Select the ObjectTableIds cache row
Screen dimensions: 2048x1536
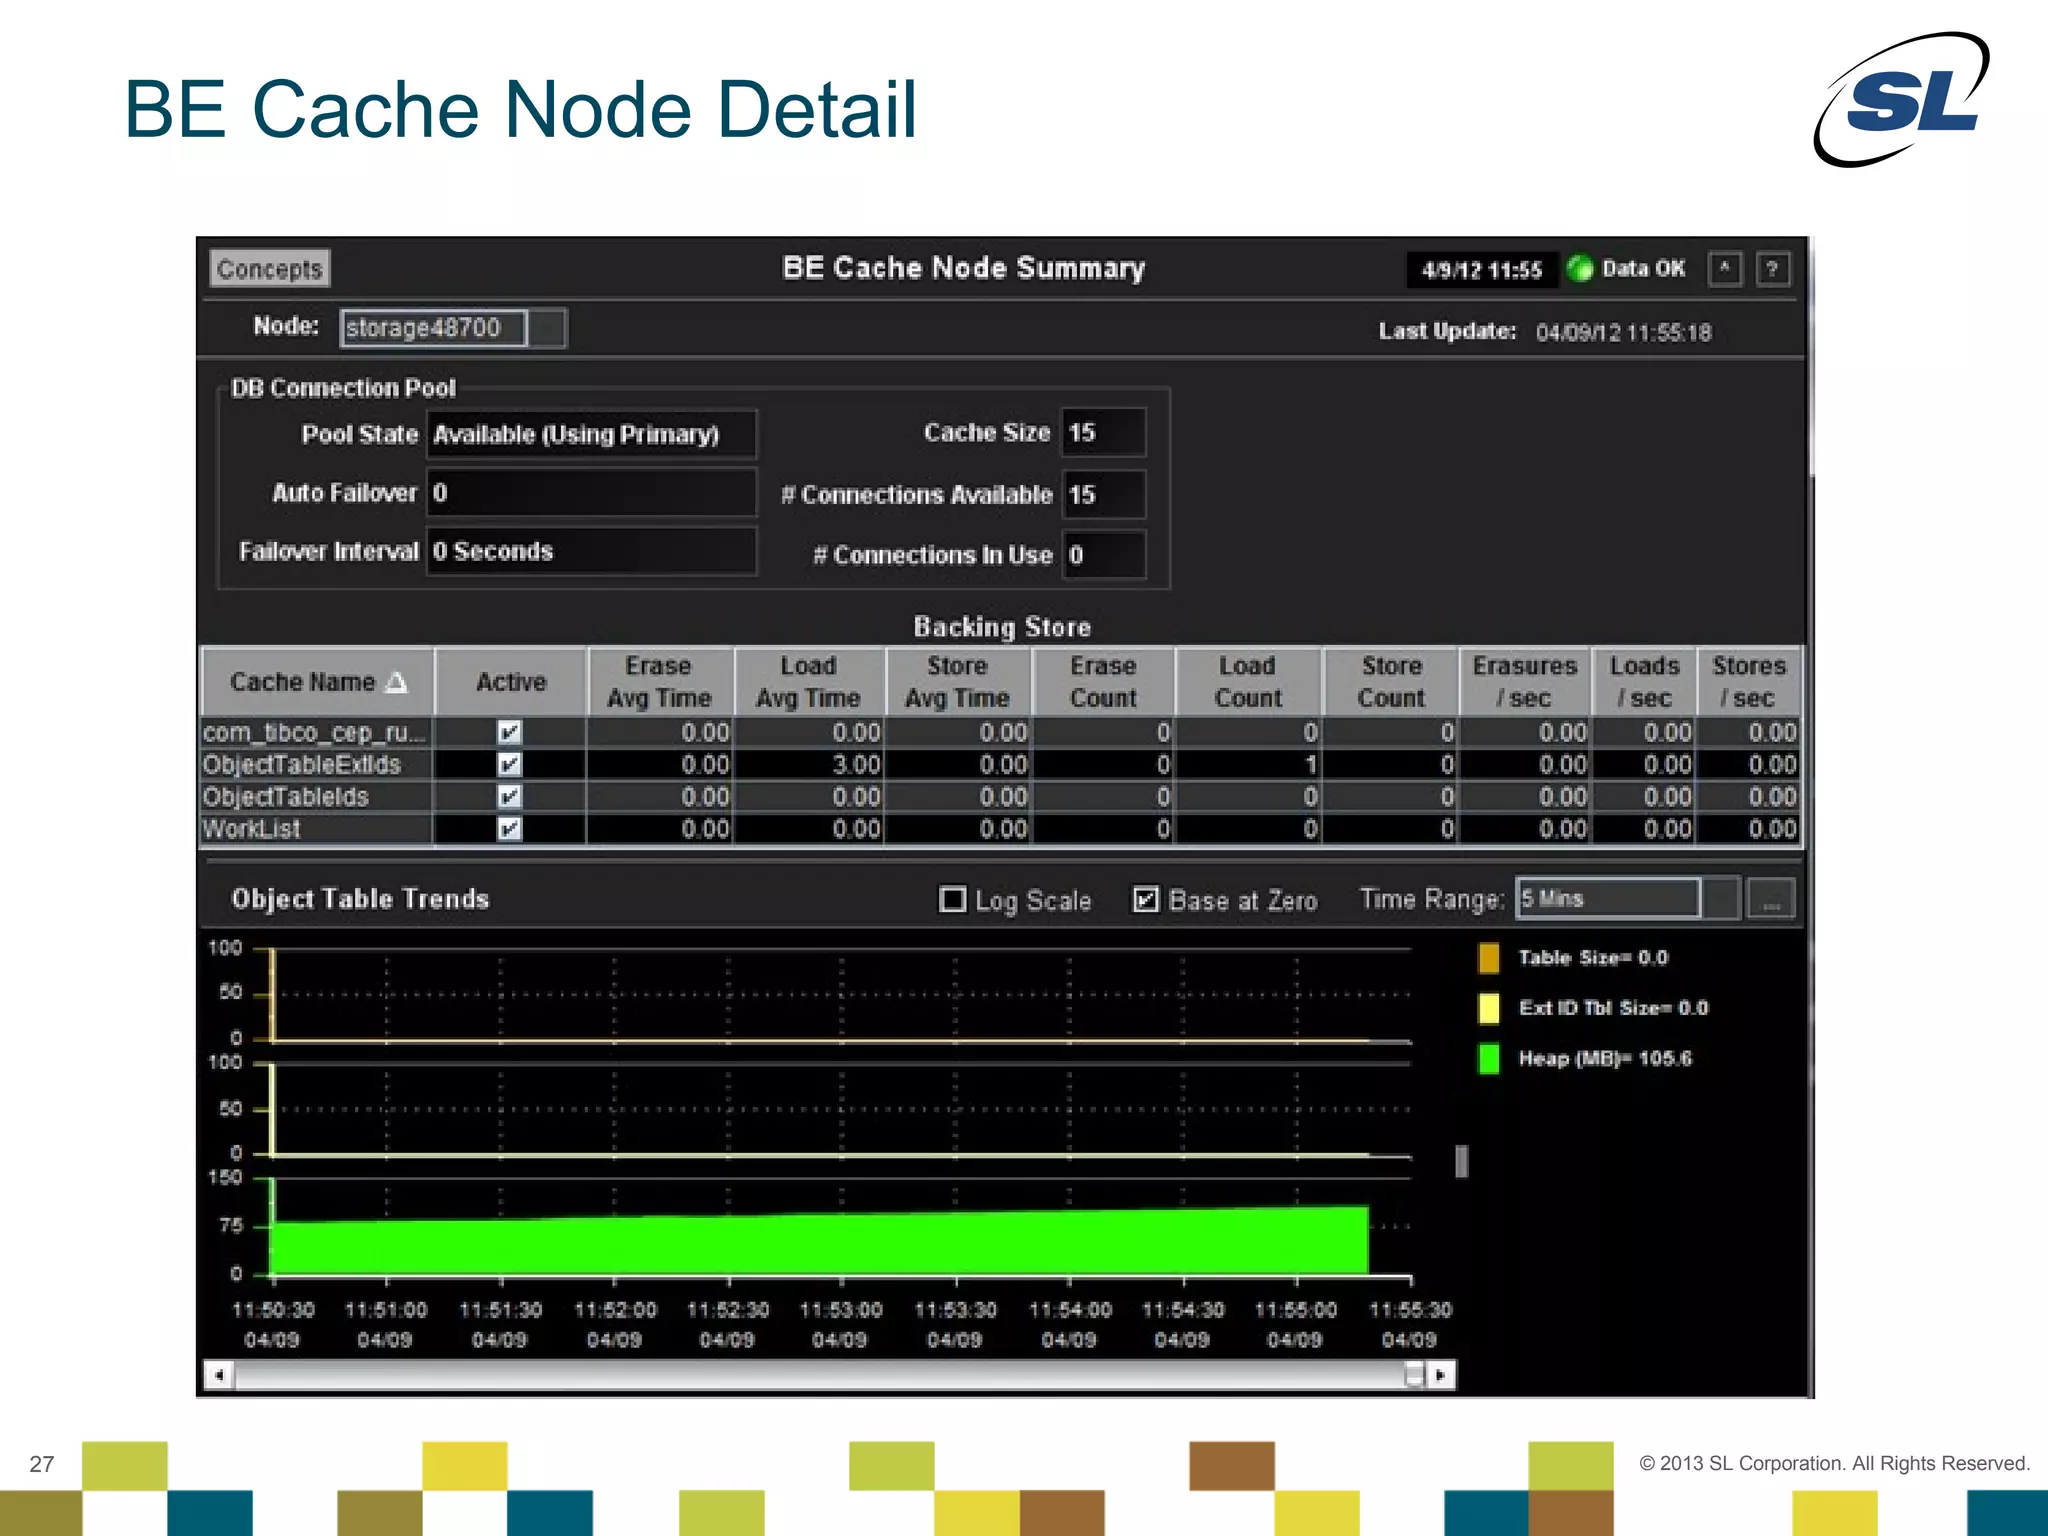[x=1000, y=797]
